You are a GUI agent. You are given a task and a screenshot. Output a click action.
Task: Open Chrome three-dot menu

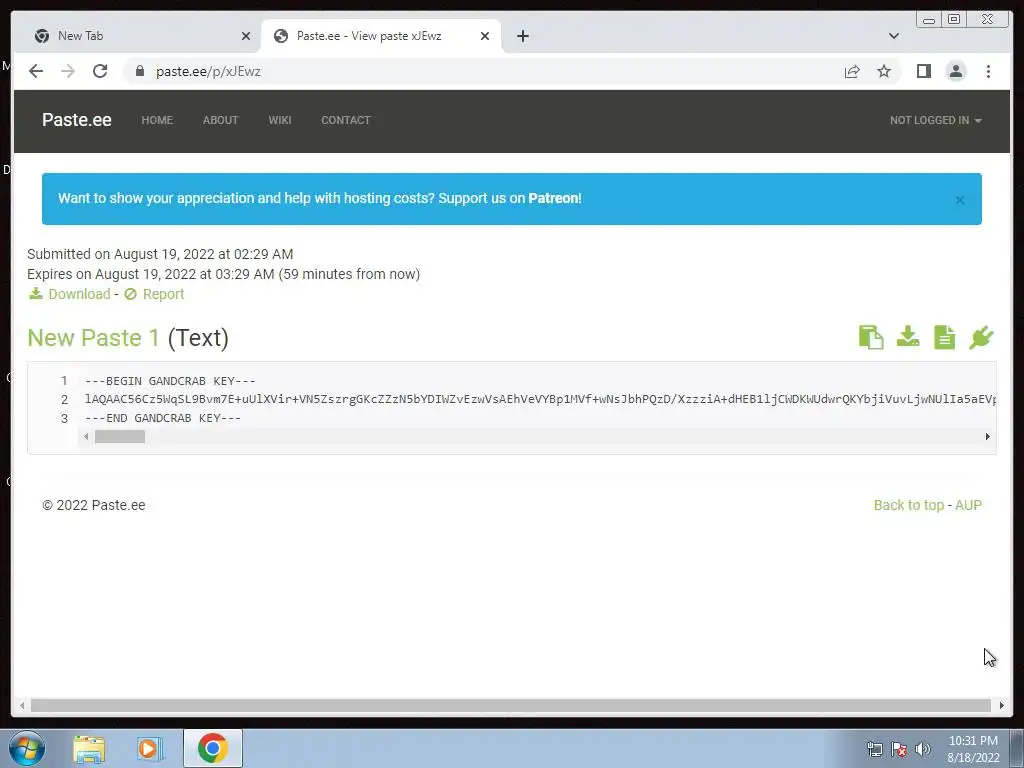pyautogui.click(x=988, y=71)
